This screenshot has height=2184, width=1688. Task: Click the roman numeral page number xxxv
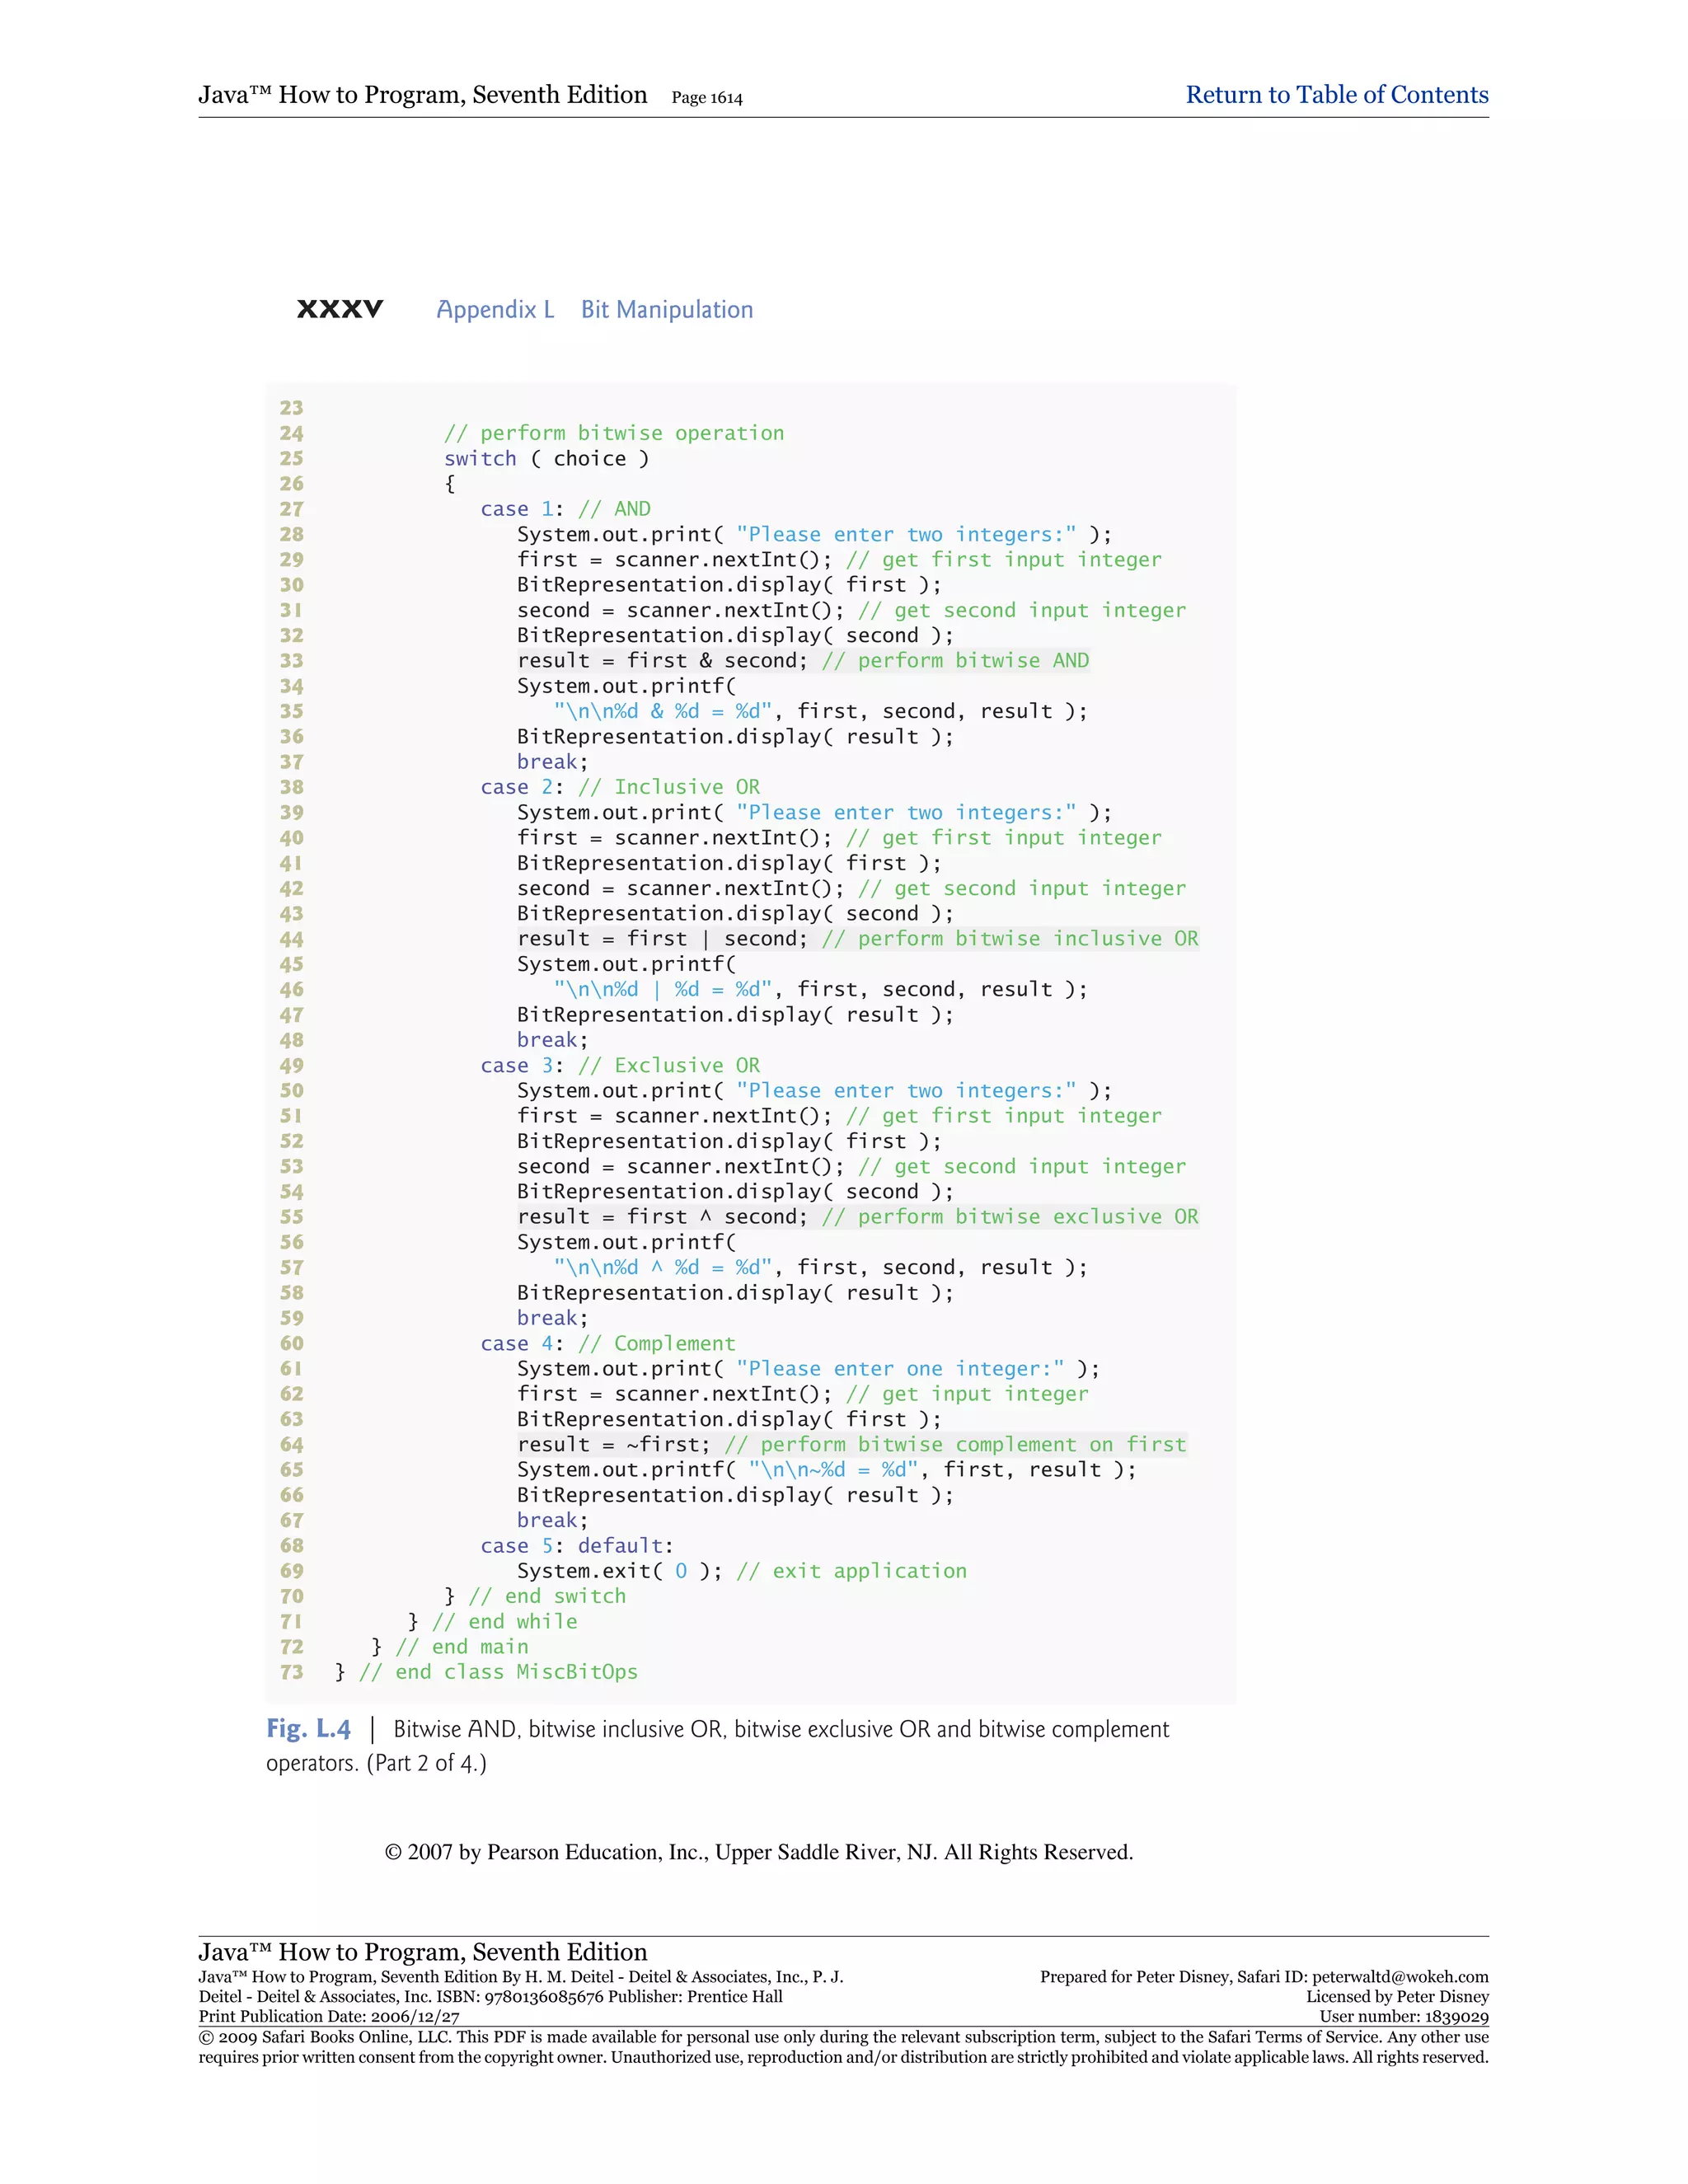tap(340, 309)
